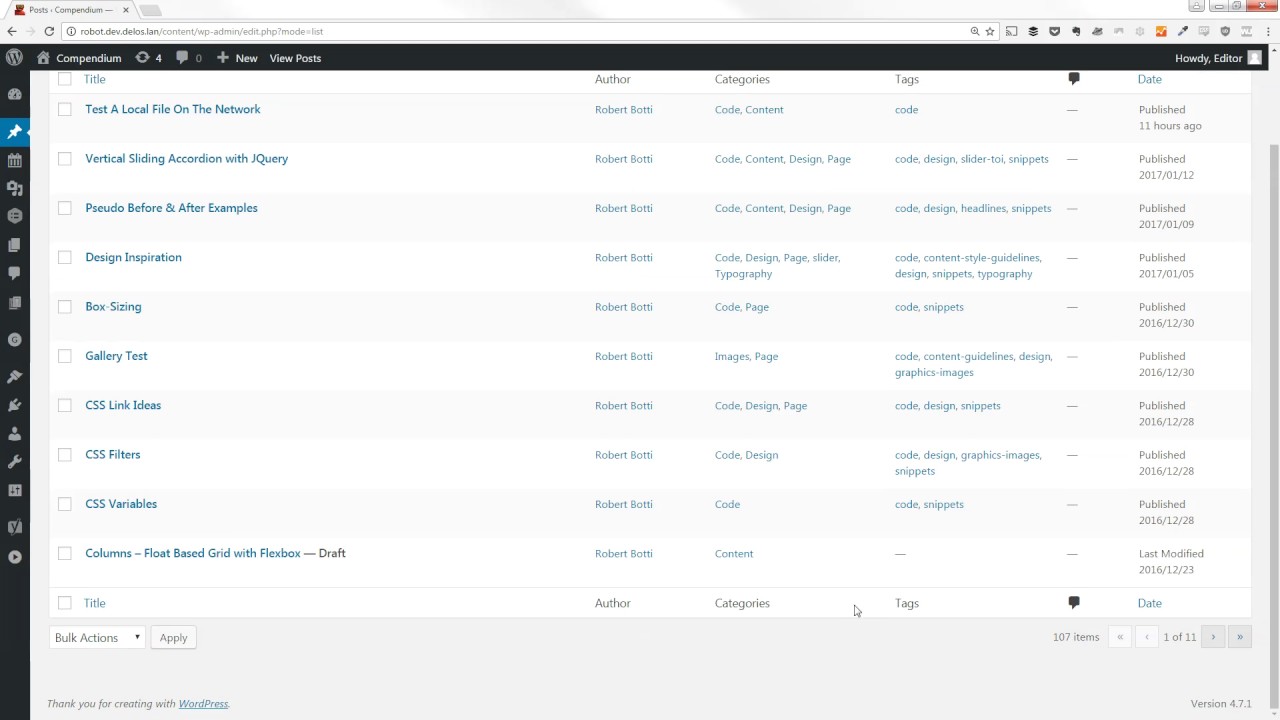
Task: Bookmark this page with the star icon
Action: coord(990,31)
